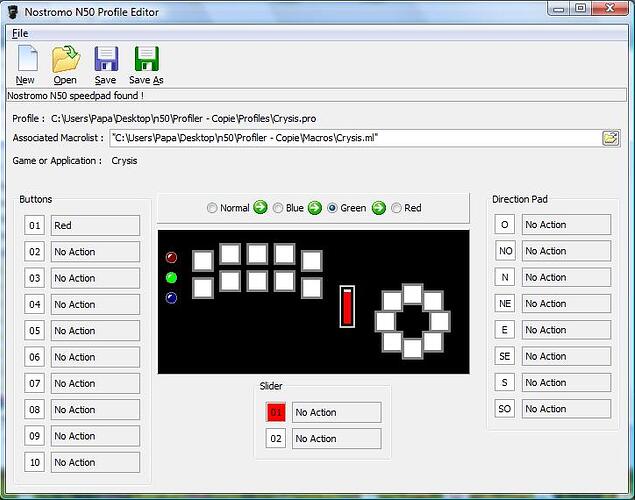The image size is (635, 500).
Task: Click button 01 assigned to Red
Action: [x=36, y=226]
